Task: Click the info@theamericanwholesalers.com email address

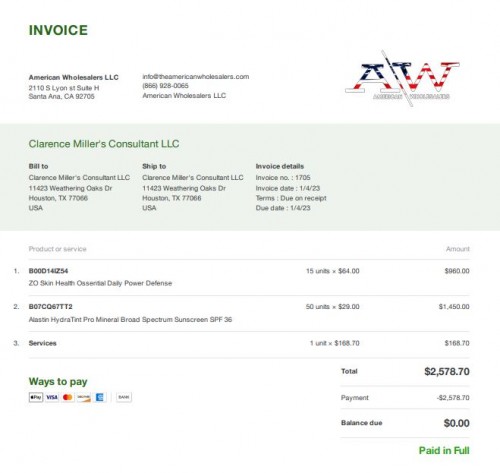Action: (x=196, y=76)
